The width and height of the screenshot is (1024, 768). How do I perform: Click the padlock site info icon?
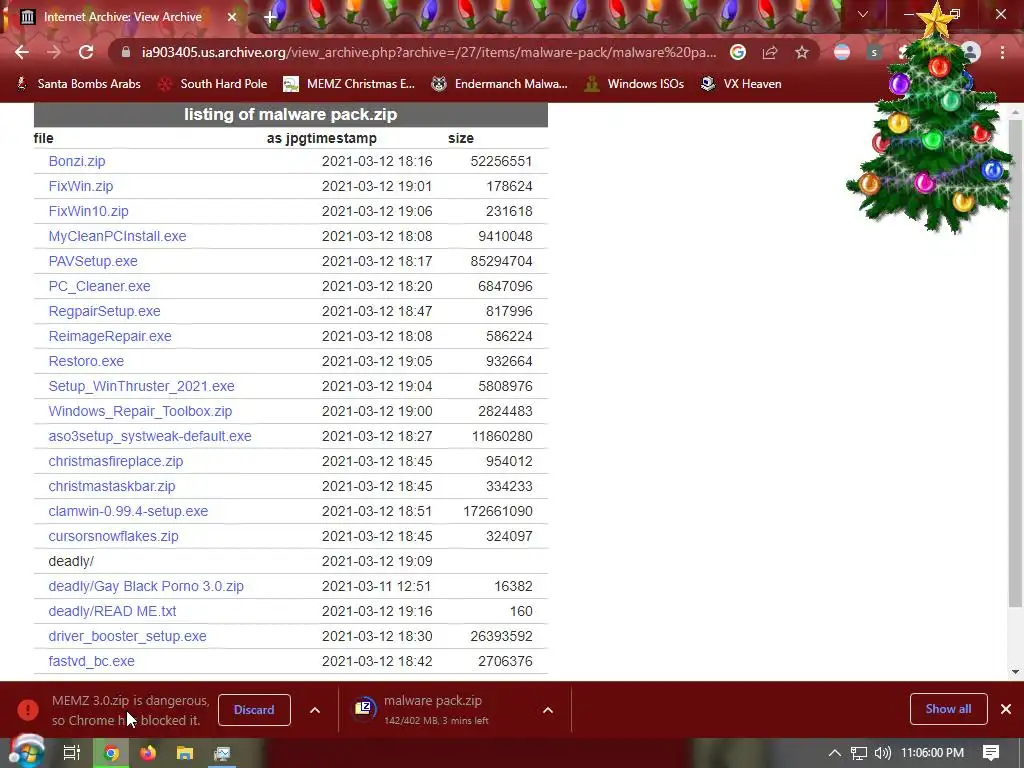coord(126,52)
